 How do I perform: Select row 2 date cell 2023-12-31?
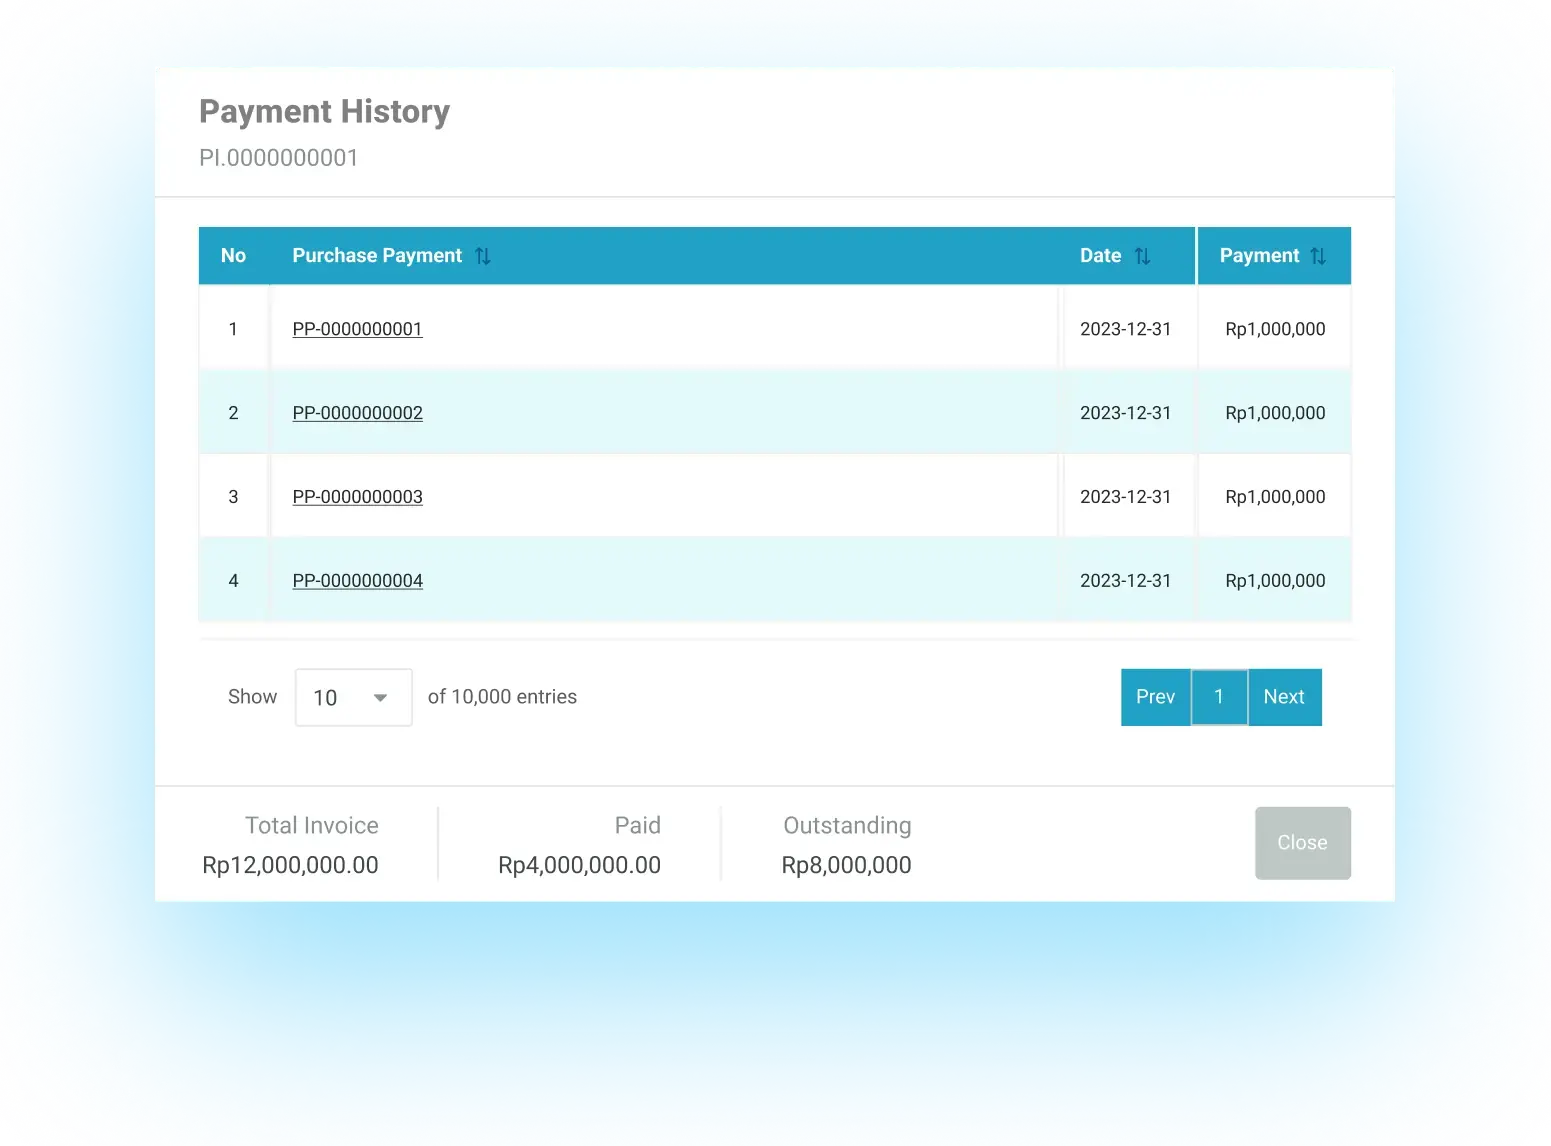1125,413
